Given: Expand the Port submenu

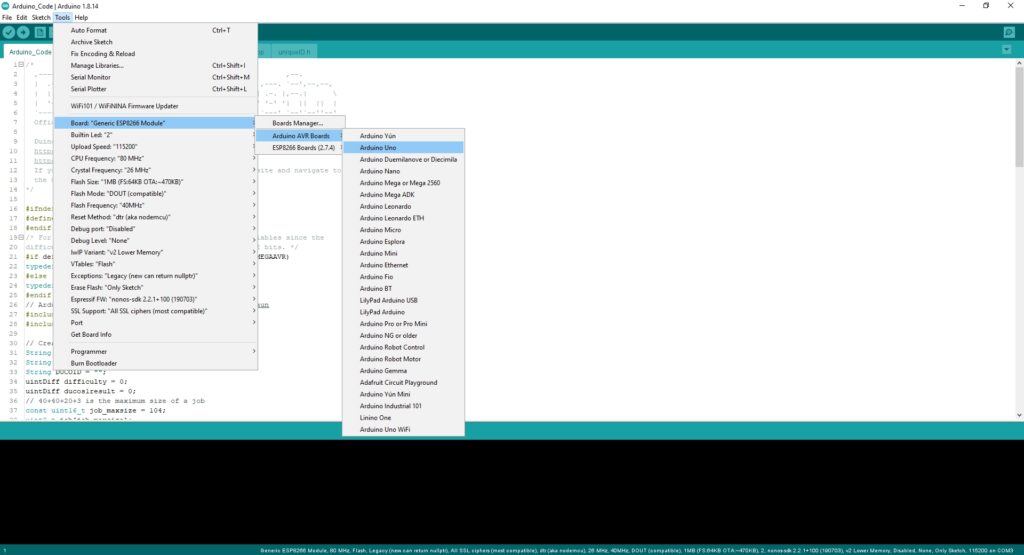Looking at the screenshot, I should (155, 323).
